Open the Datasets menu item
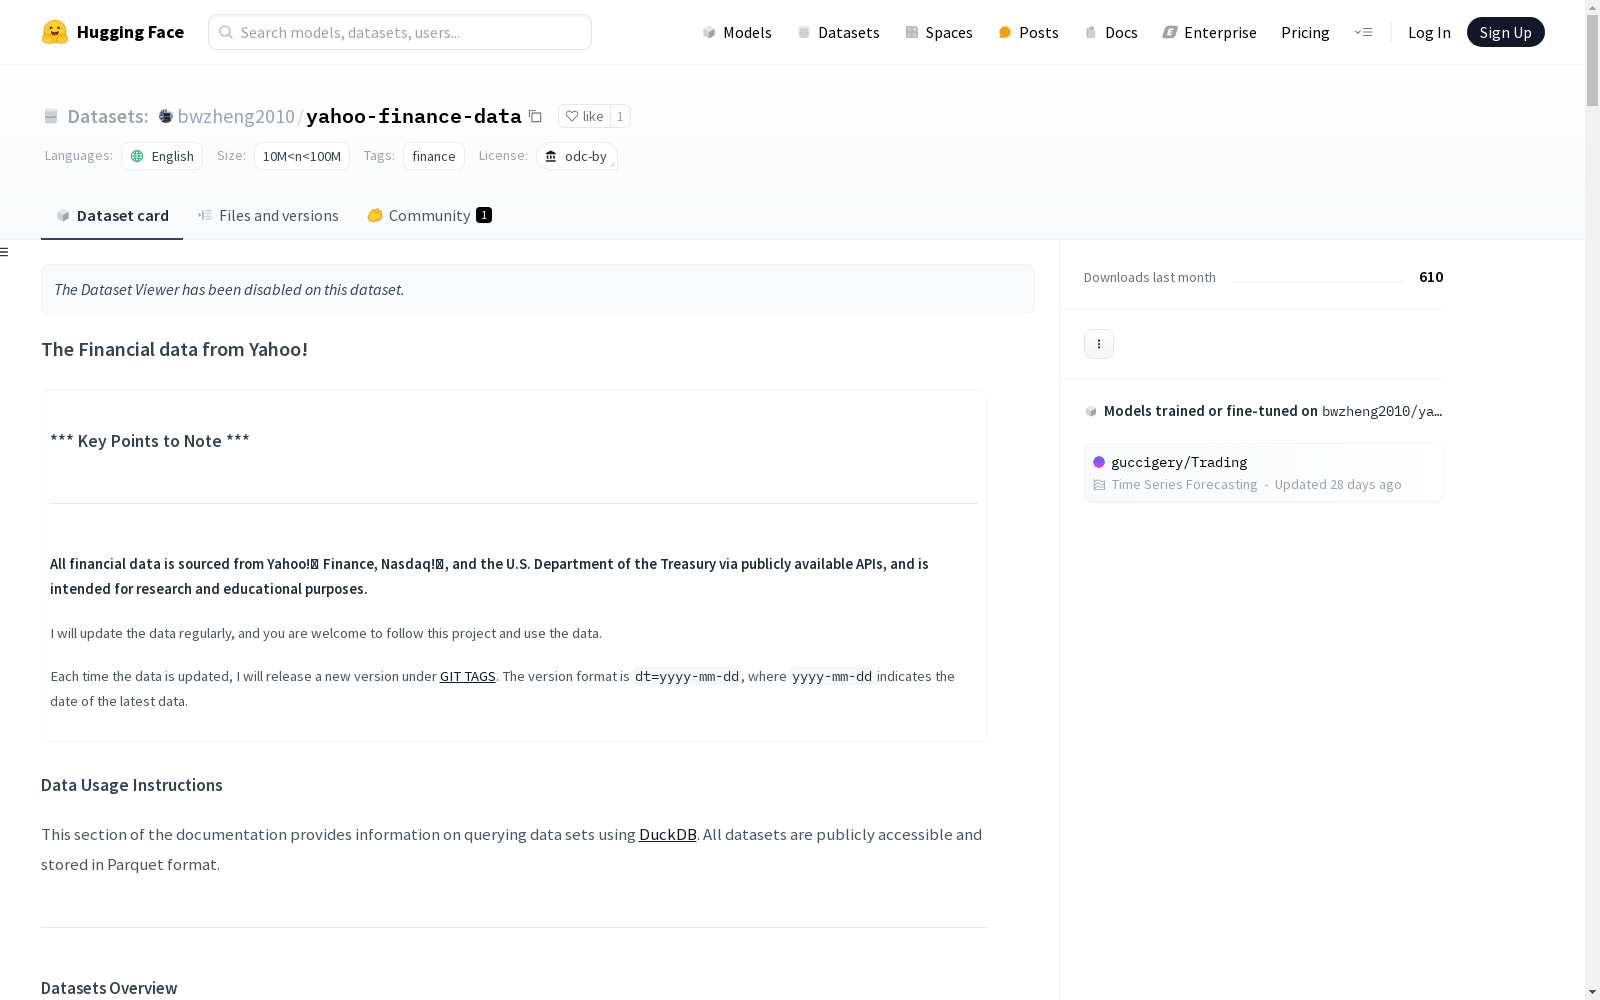 [x=838, y=32]
